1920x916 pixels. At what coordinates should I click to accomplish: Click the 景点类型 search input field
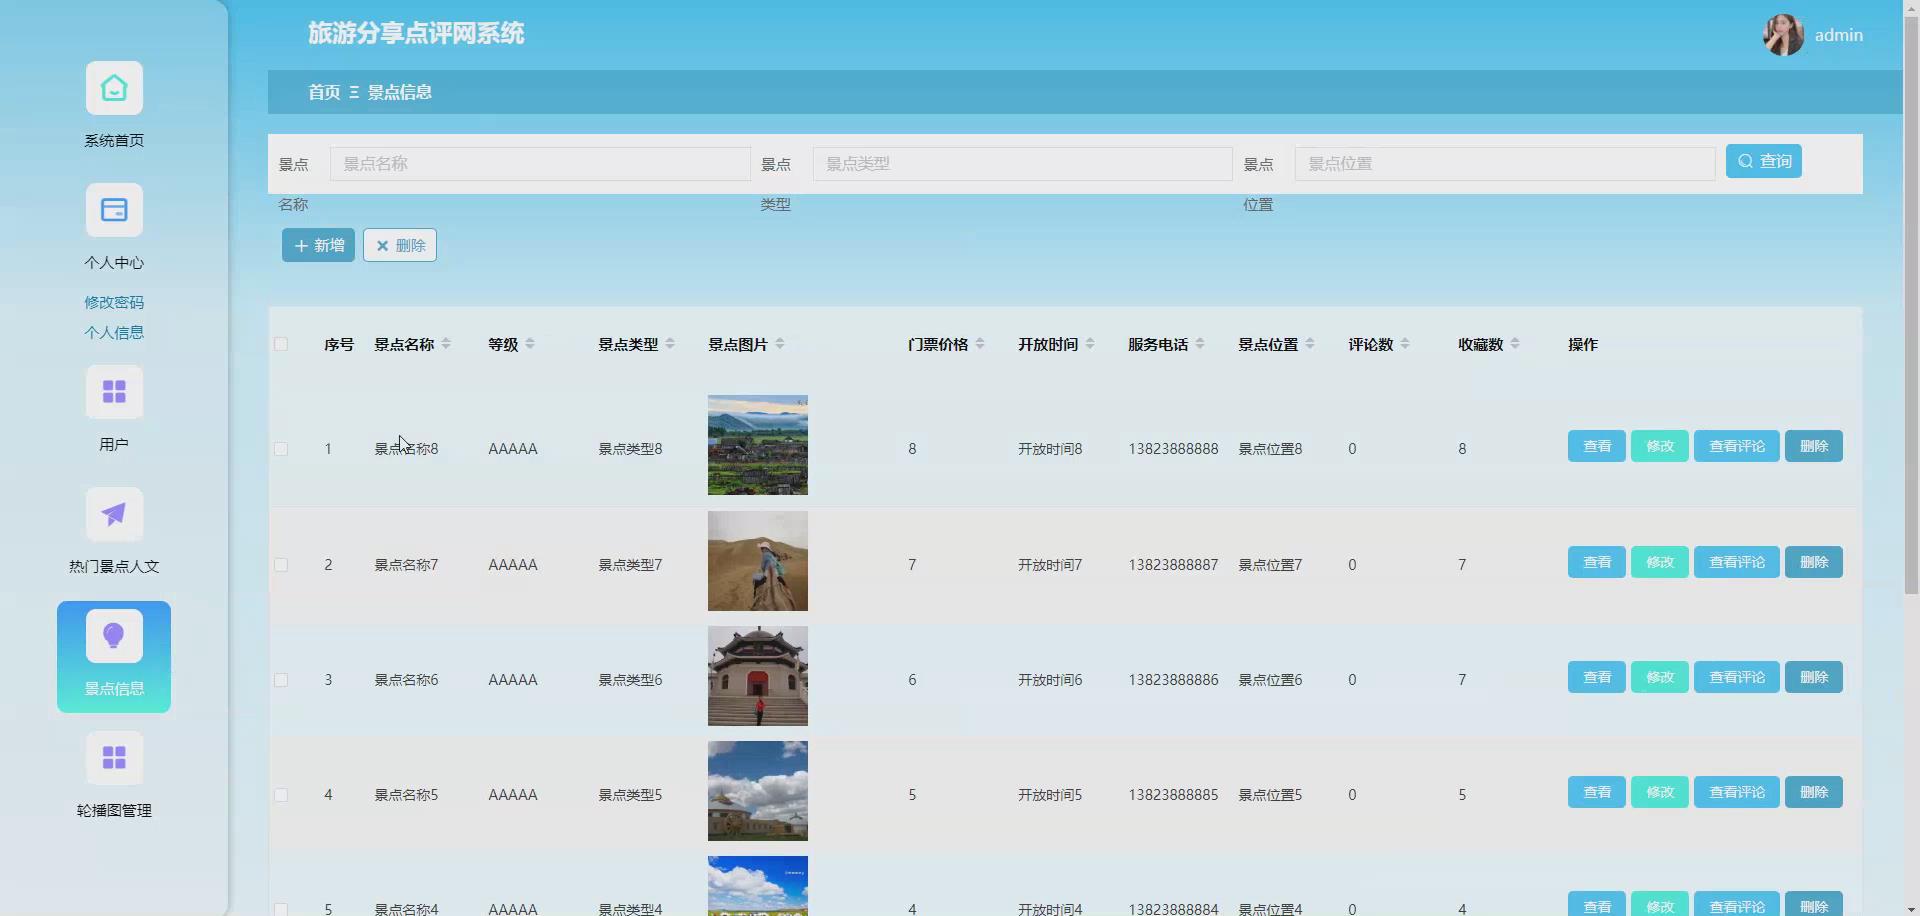pyautogui.click(x=1022, y=164)
